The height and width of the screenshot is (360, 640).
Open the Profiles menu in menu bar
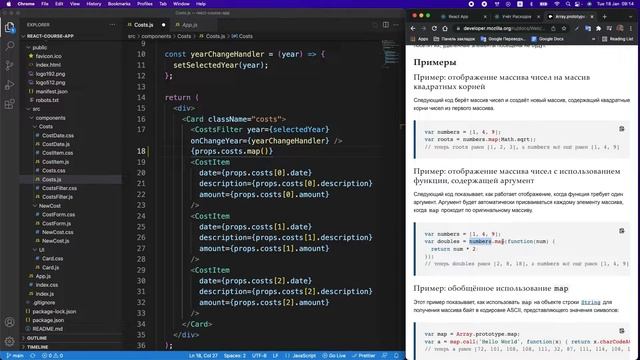pos(144,4)
